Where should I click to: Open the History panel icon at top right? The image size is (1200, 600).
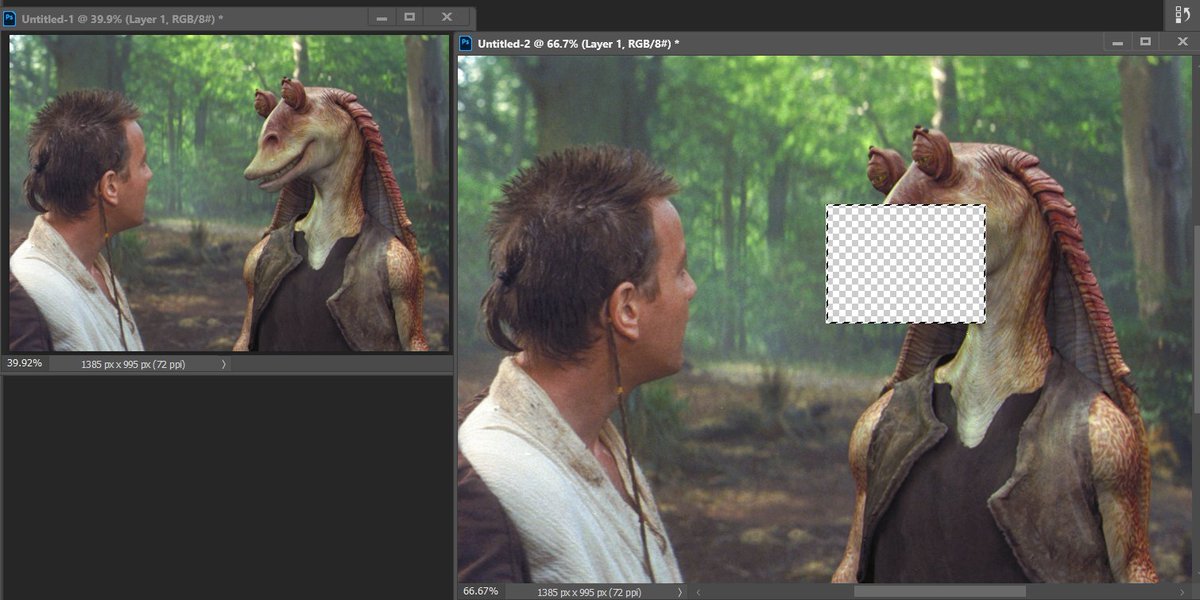click(1182, 14)
